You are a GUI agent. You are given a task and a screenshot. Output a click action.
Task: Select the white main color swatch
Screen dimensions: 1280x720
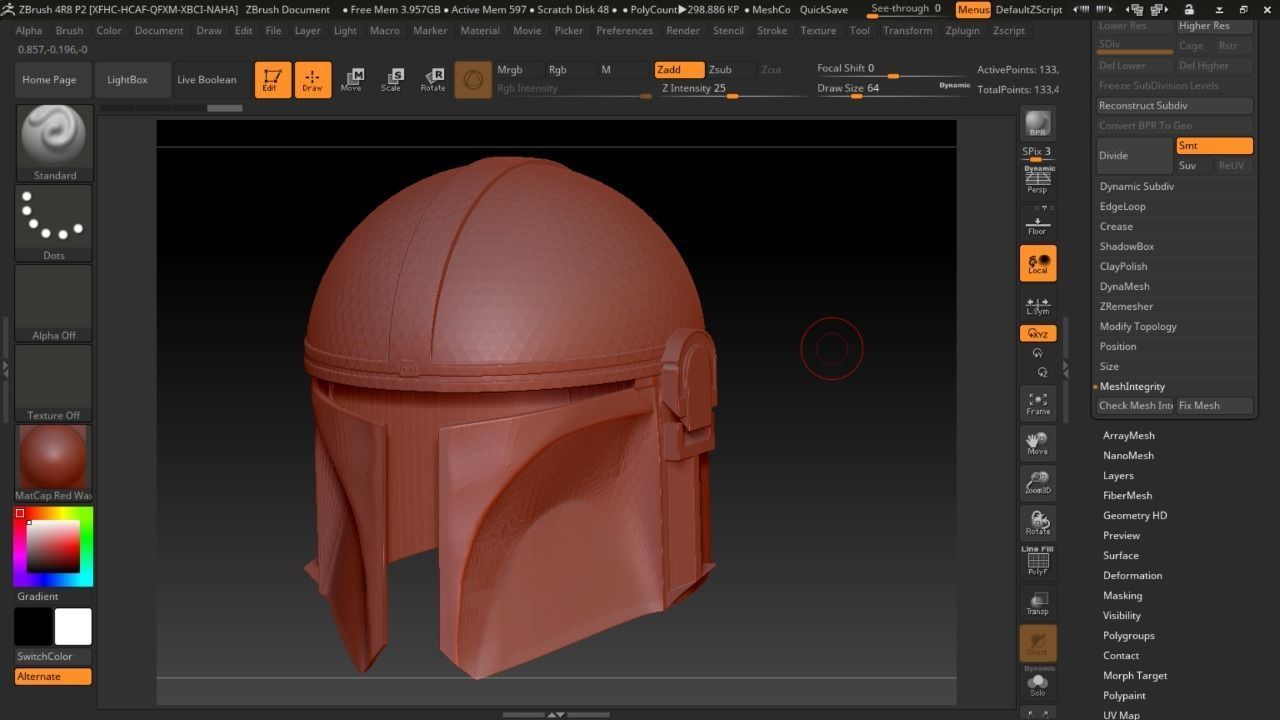point(73,627)
